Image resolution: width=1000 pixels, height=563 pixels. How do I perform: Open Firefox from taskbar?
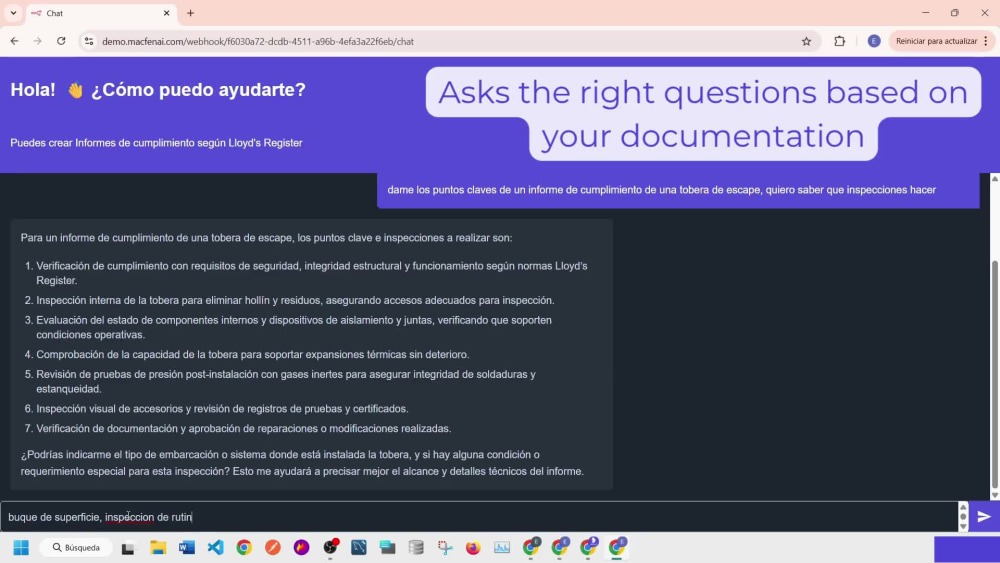[473, 548]
